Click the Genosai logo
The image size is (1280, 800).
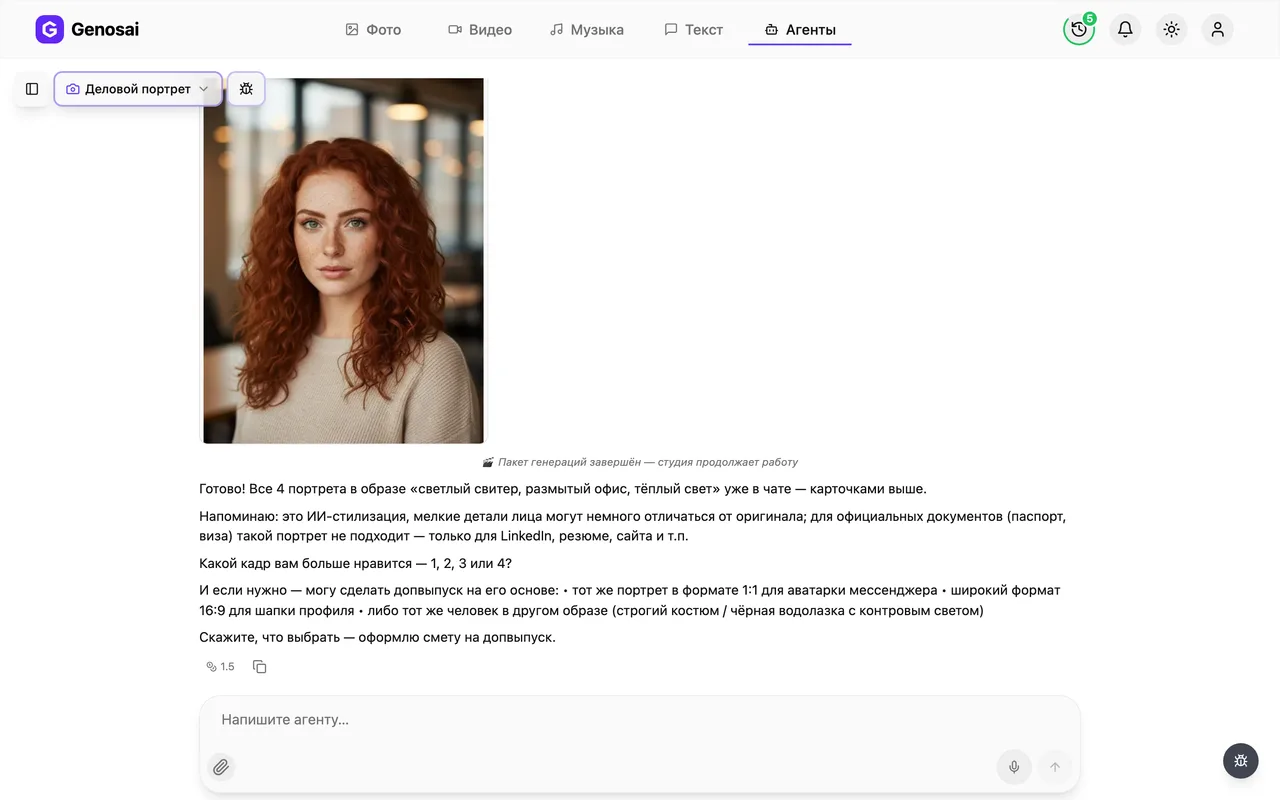click(x=87, y=29)
